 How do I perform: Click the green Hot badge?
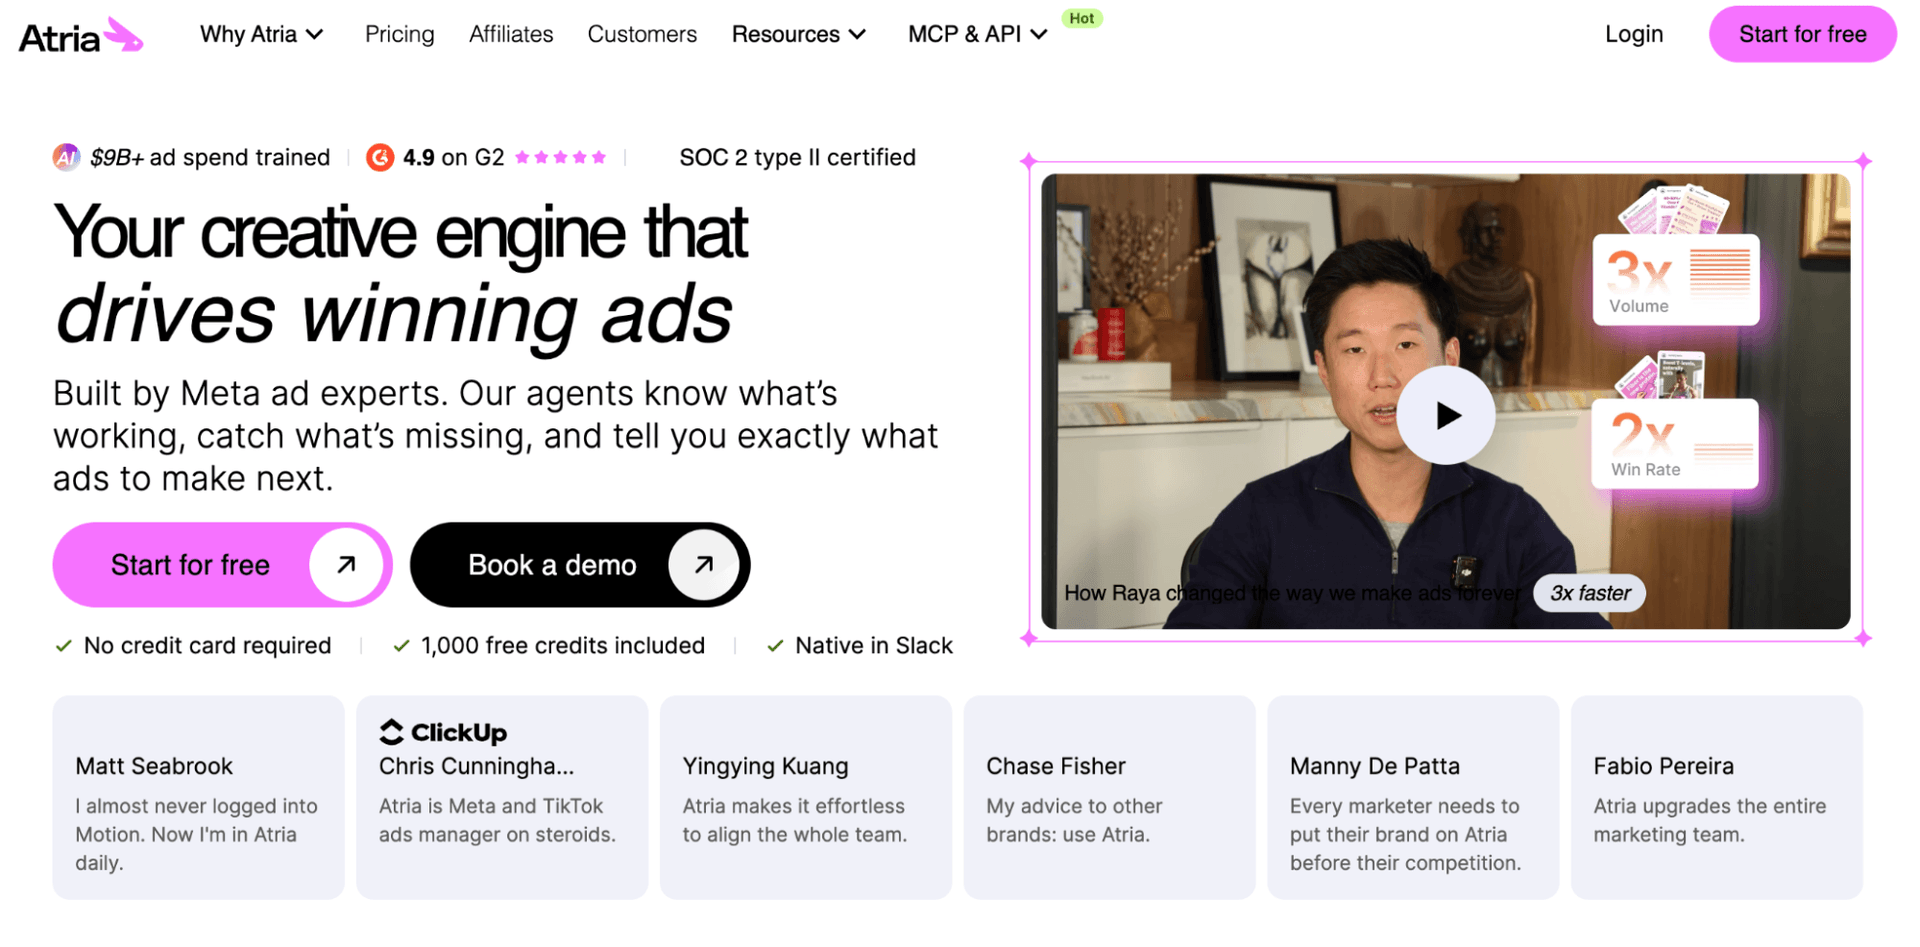(x=1082, y=18)
